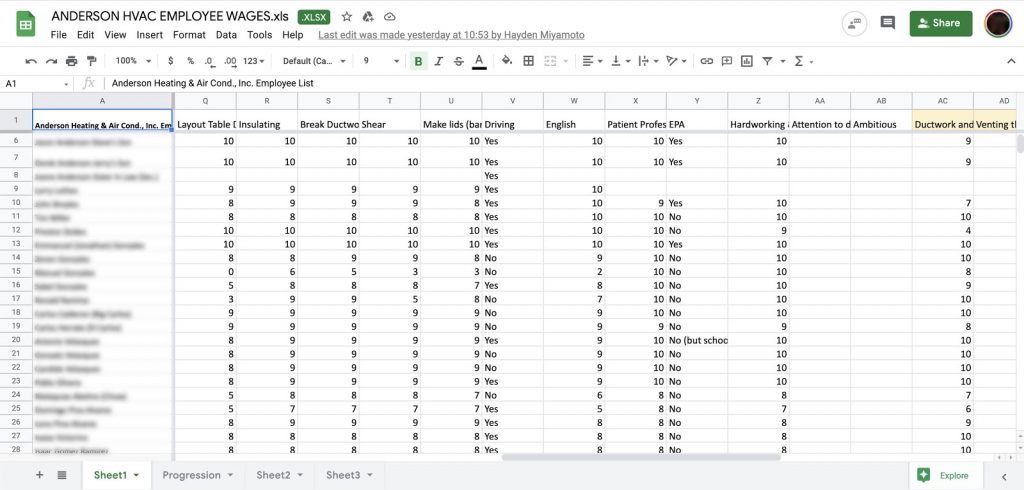1024x490 pixels.
Task: Open the Format menu
Action: click(189, 35)
